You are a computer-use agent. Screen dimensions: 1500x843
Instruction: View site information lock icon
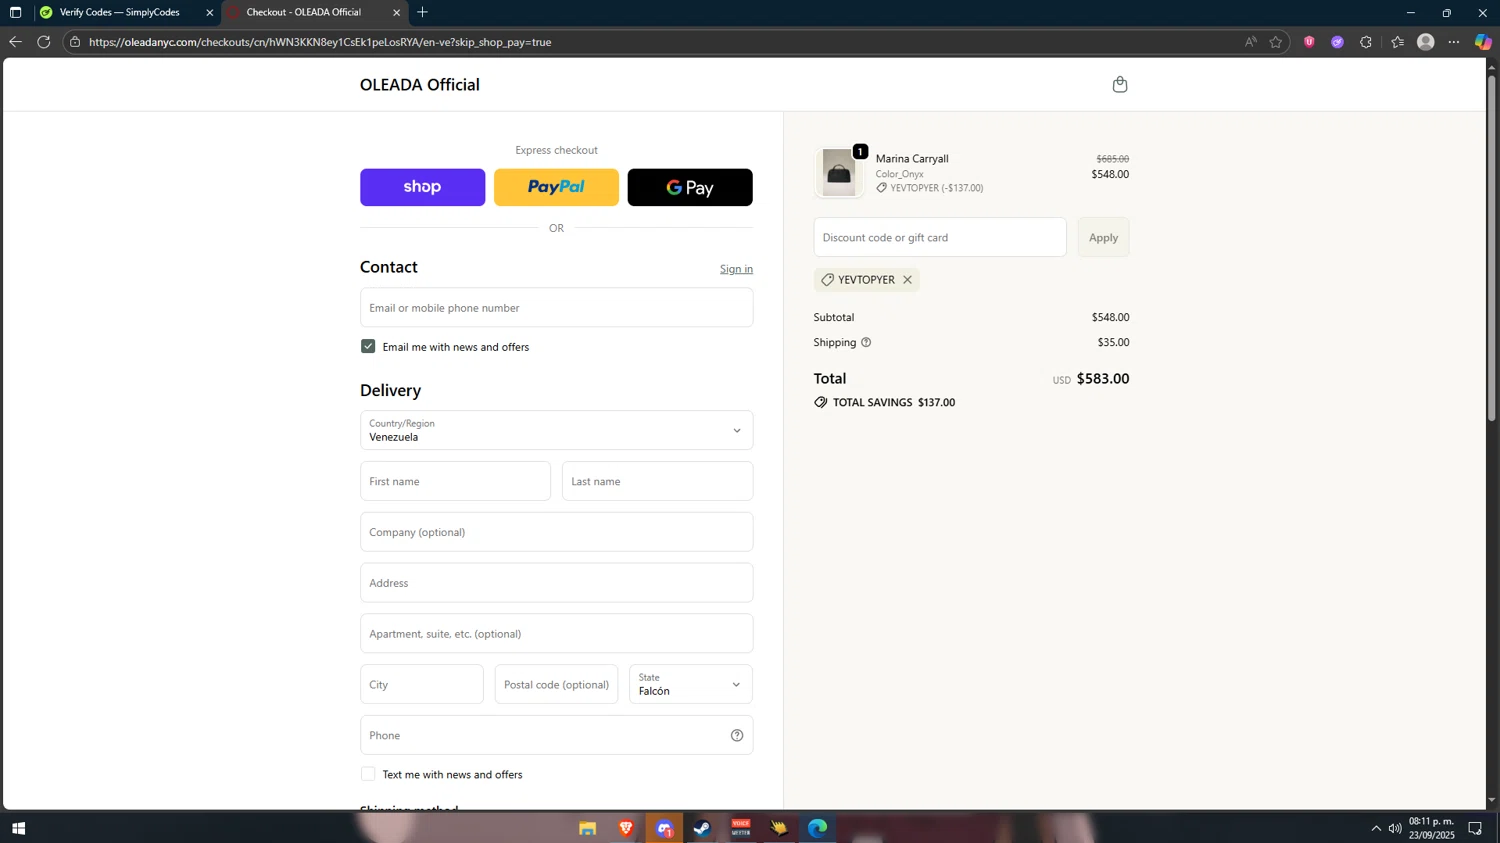click(75, 42)
